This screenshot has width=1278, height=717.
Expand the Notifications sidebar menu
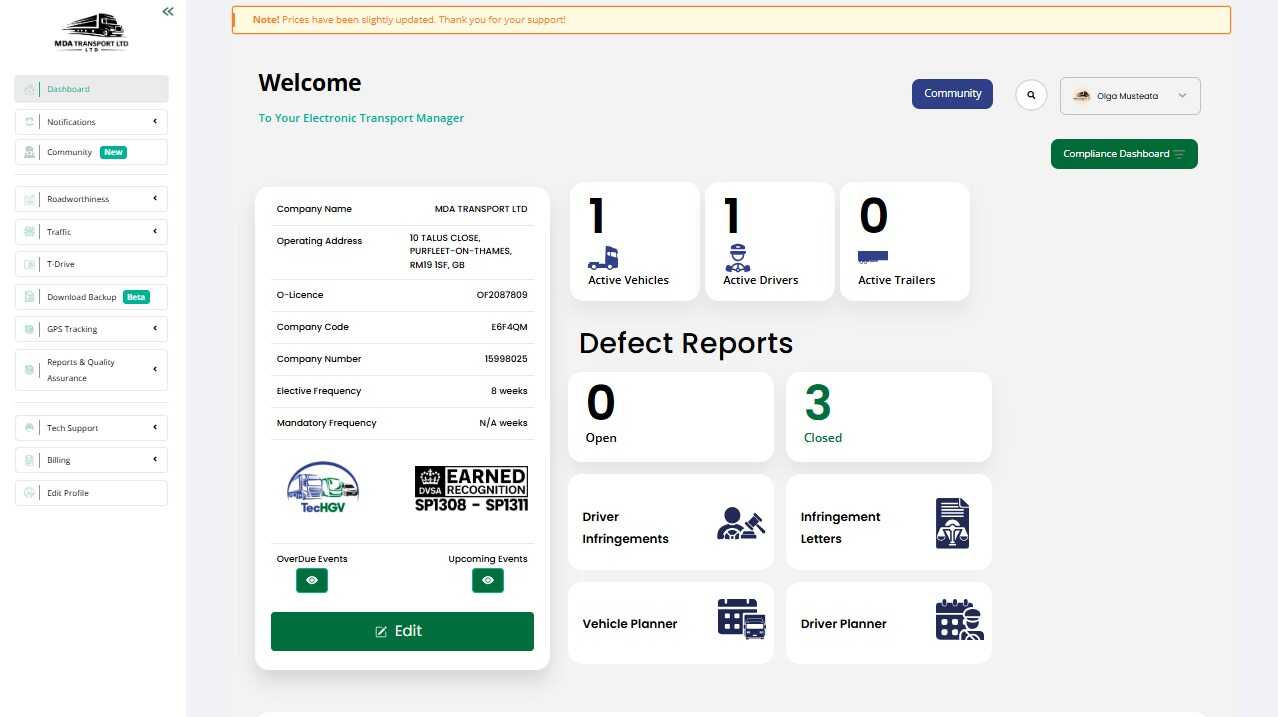tap(91, 122)
